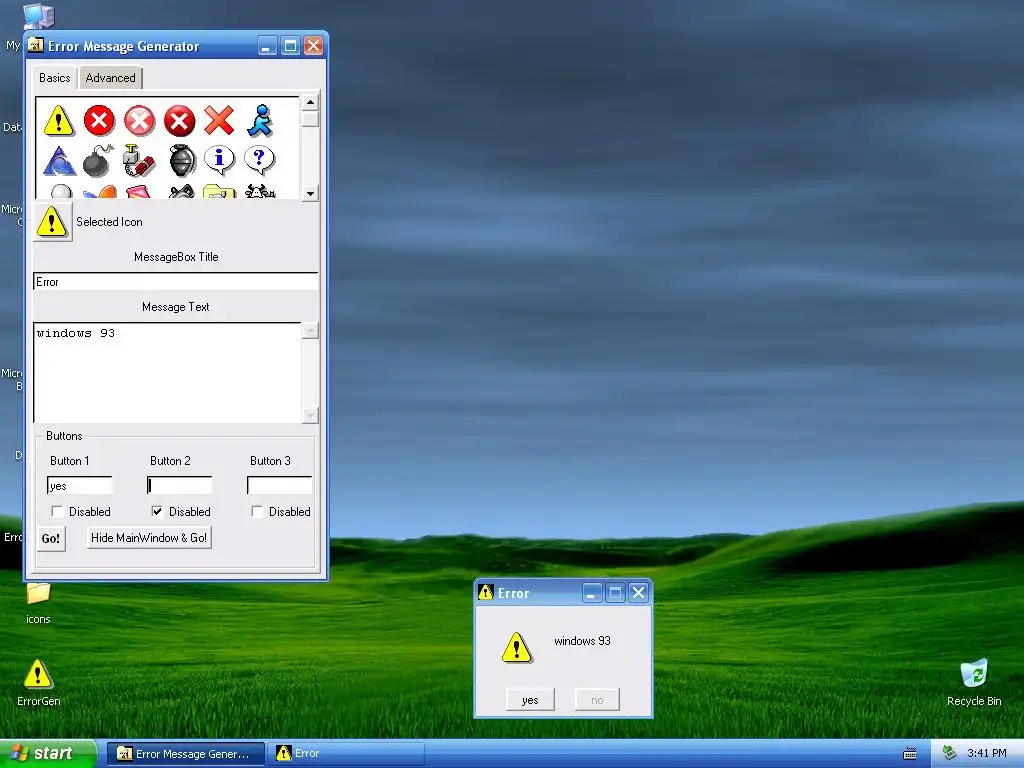
Task: Click the icon list scrollbar thumb
Action: coord(310,120)
